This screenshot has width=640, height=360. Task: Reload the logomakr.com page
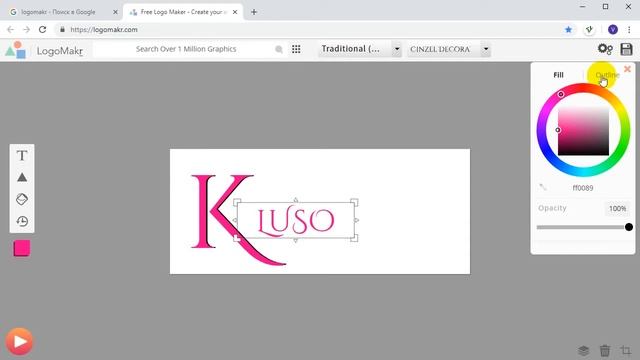point(42,29)
